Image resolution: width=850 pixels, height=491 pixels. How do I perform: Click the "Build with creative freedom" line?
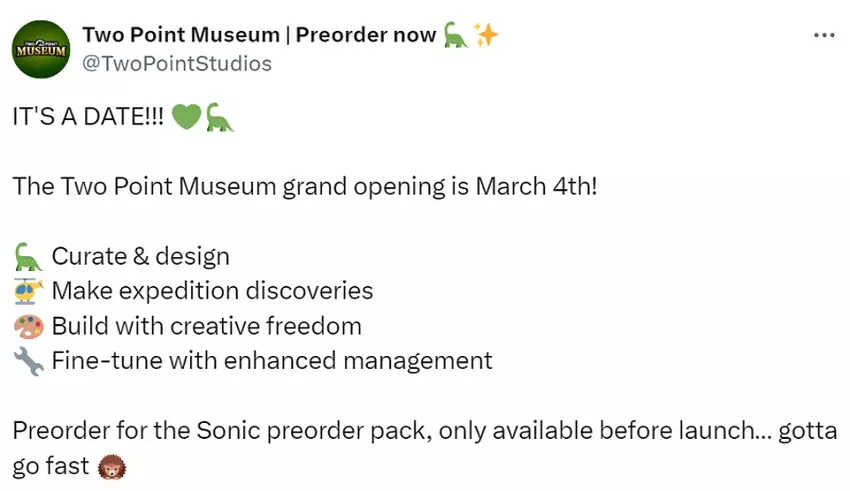point(206,326)
